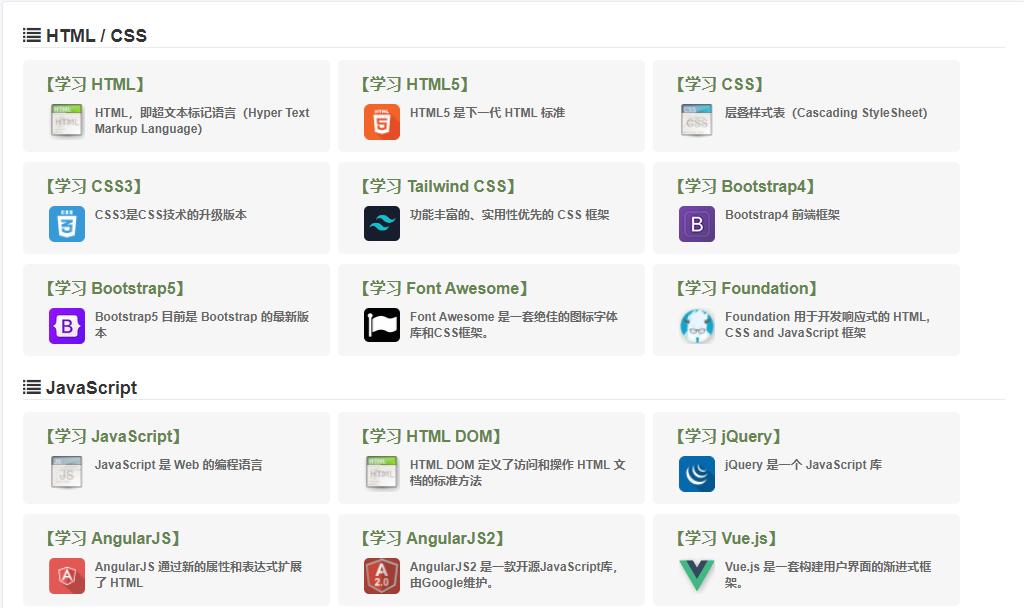Open the 【学习 jQuery】 link
This screenshot has width=1024, height=608.
(x=729, y=436)
